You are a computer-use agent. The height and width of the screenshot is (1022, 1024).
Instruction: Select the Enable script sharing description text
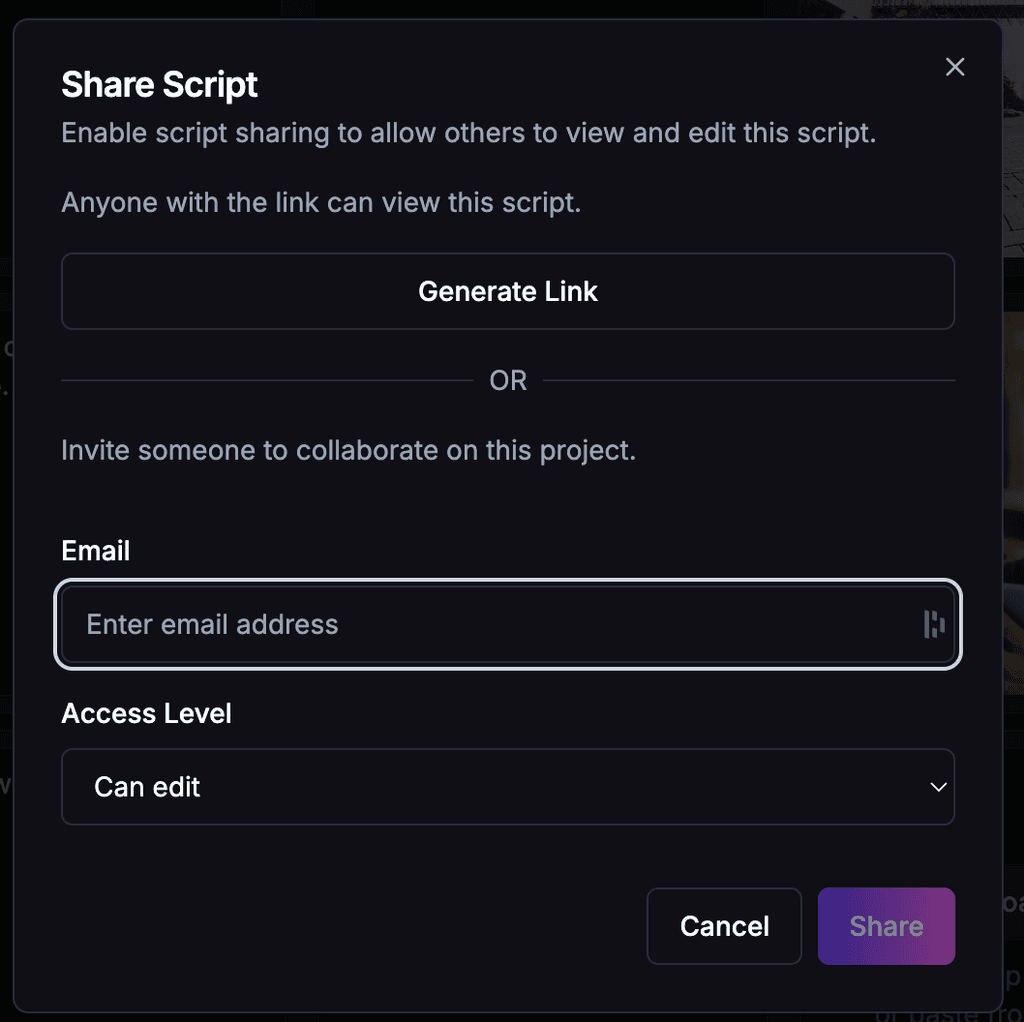[468, 133]
